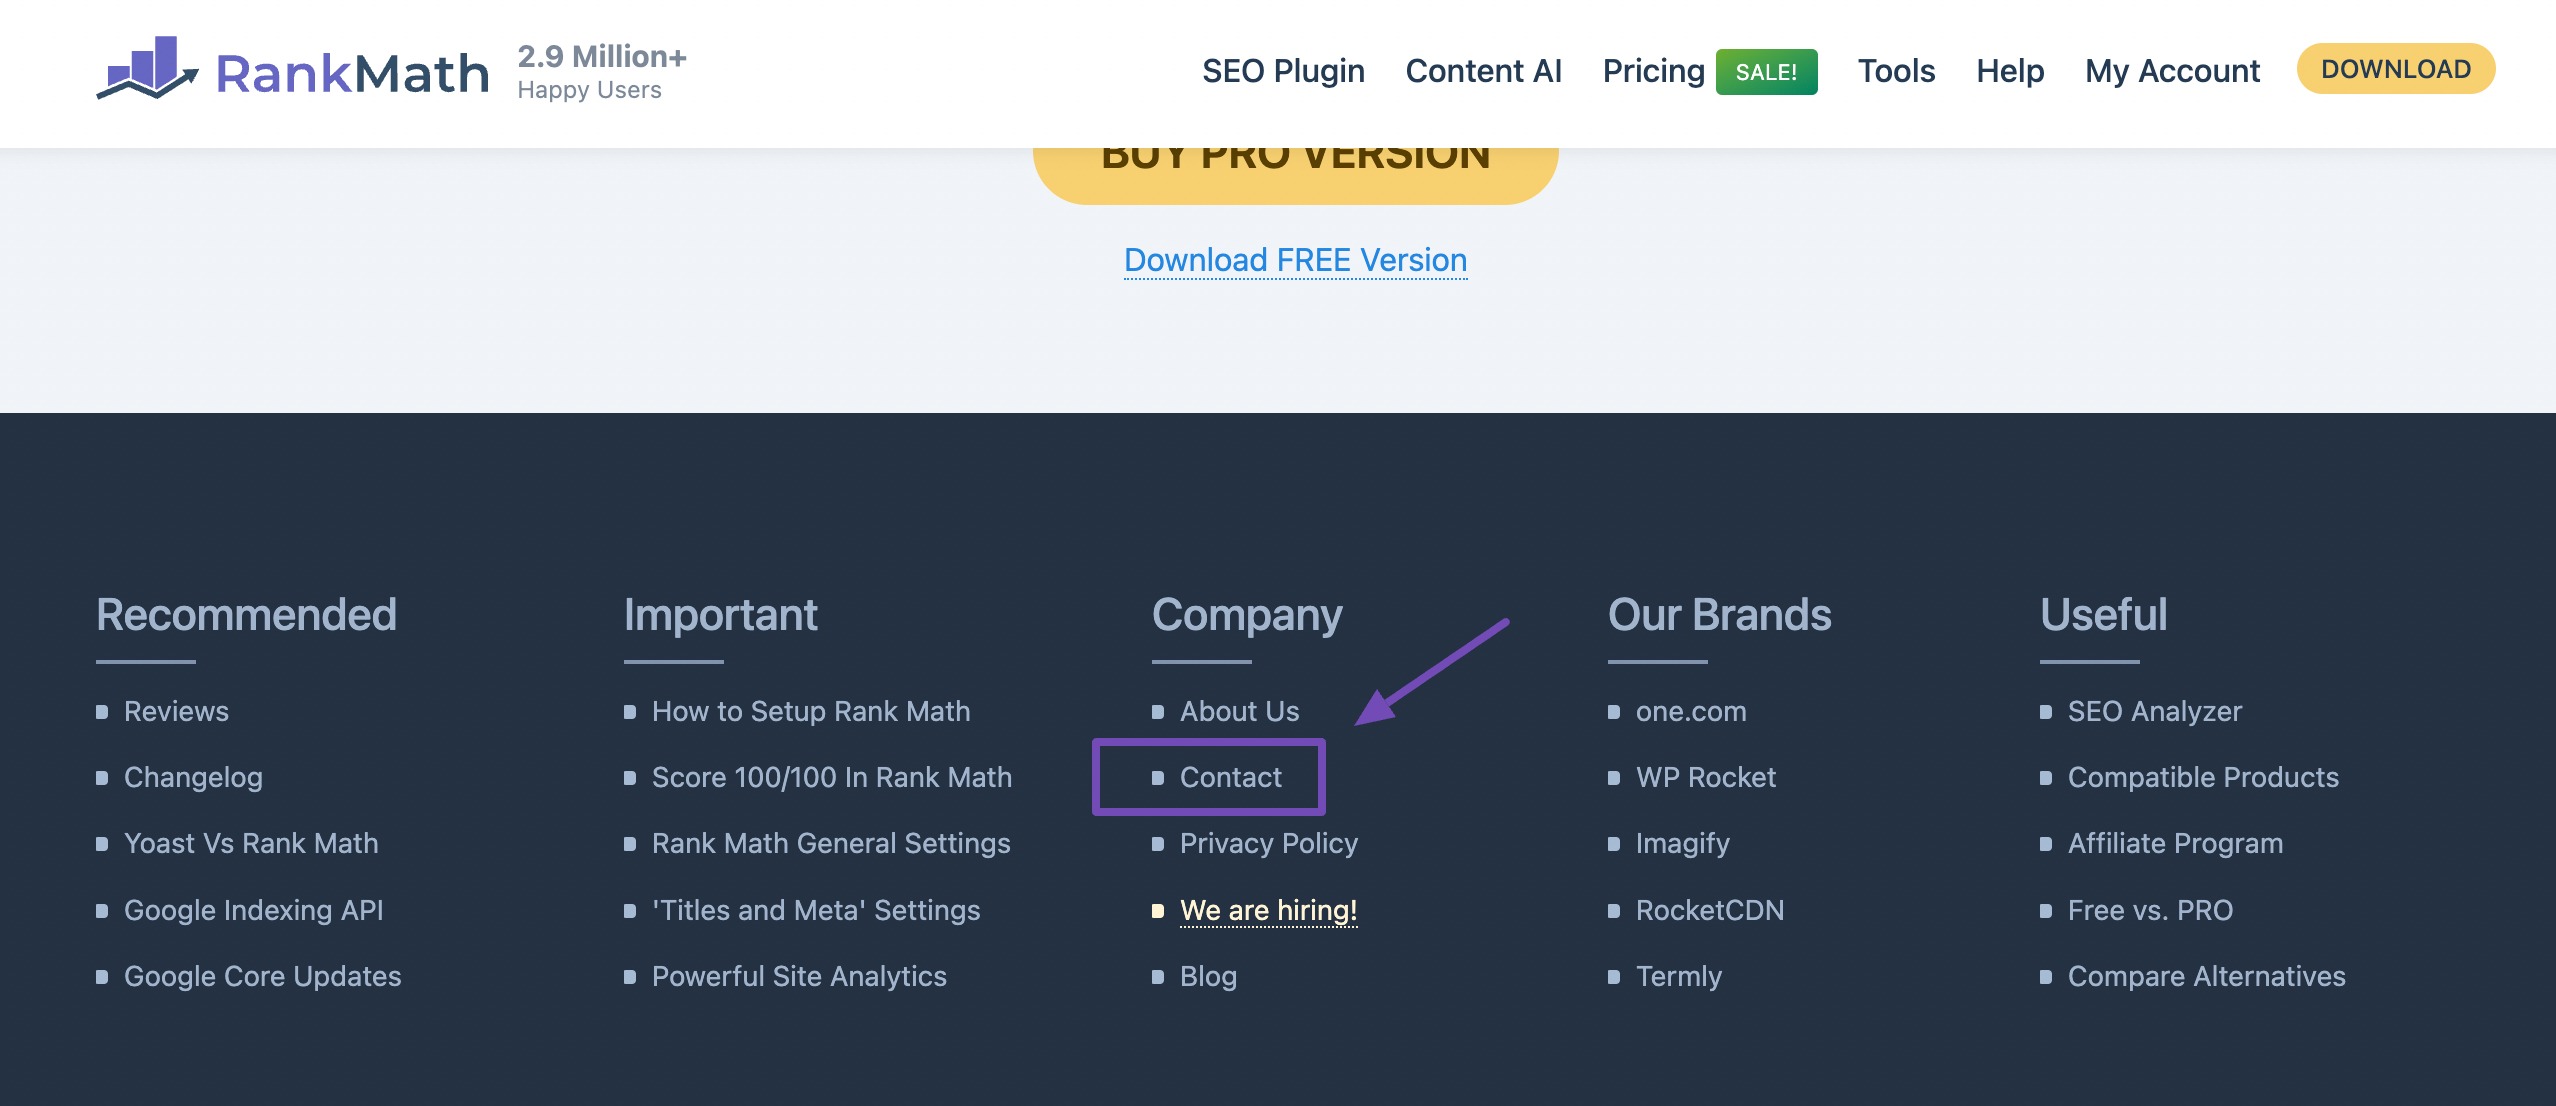
Task: Open Affiliate Program link
Action: tap(2175, 844)
